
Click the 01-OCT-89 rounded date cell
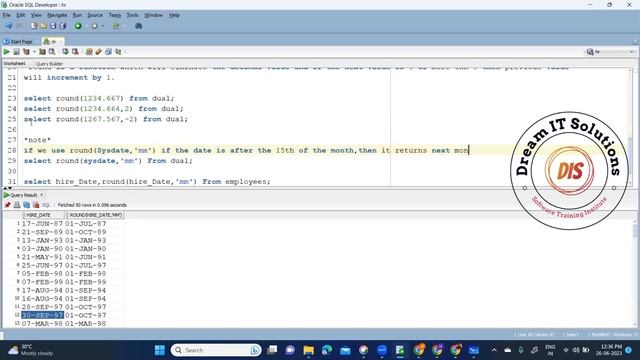[86, 232]
